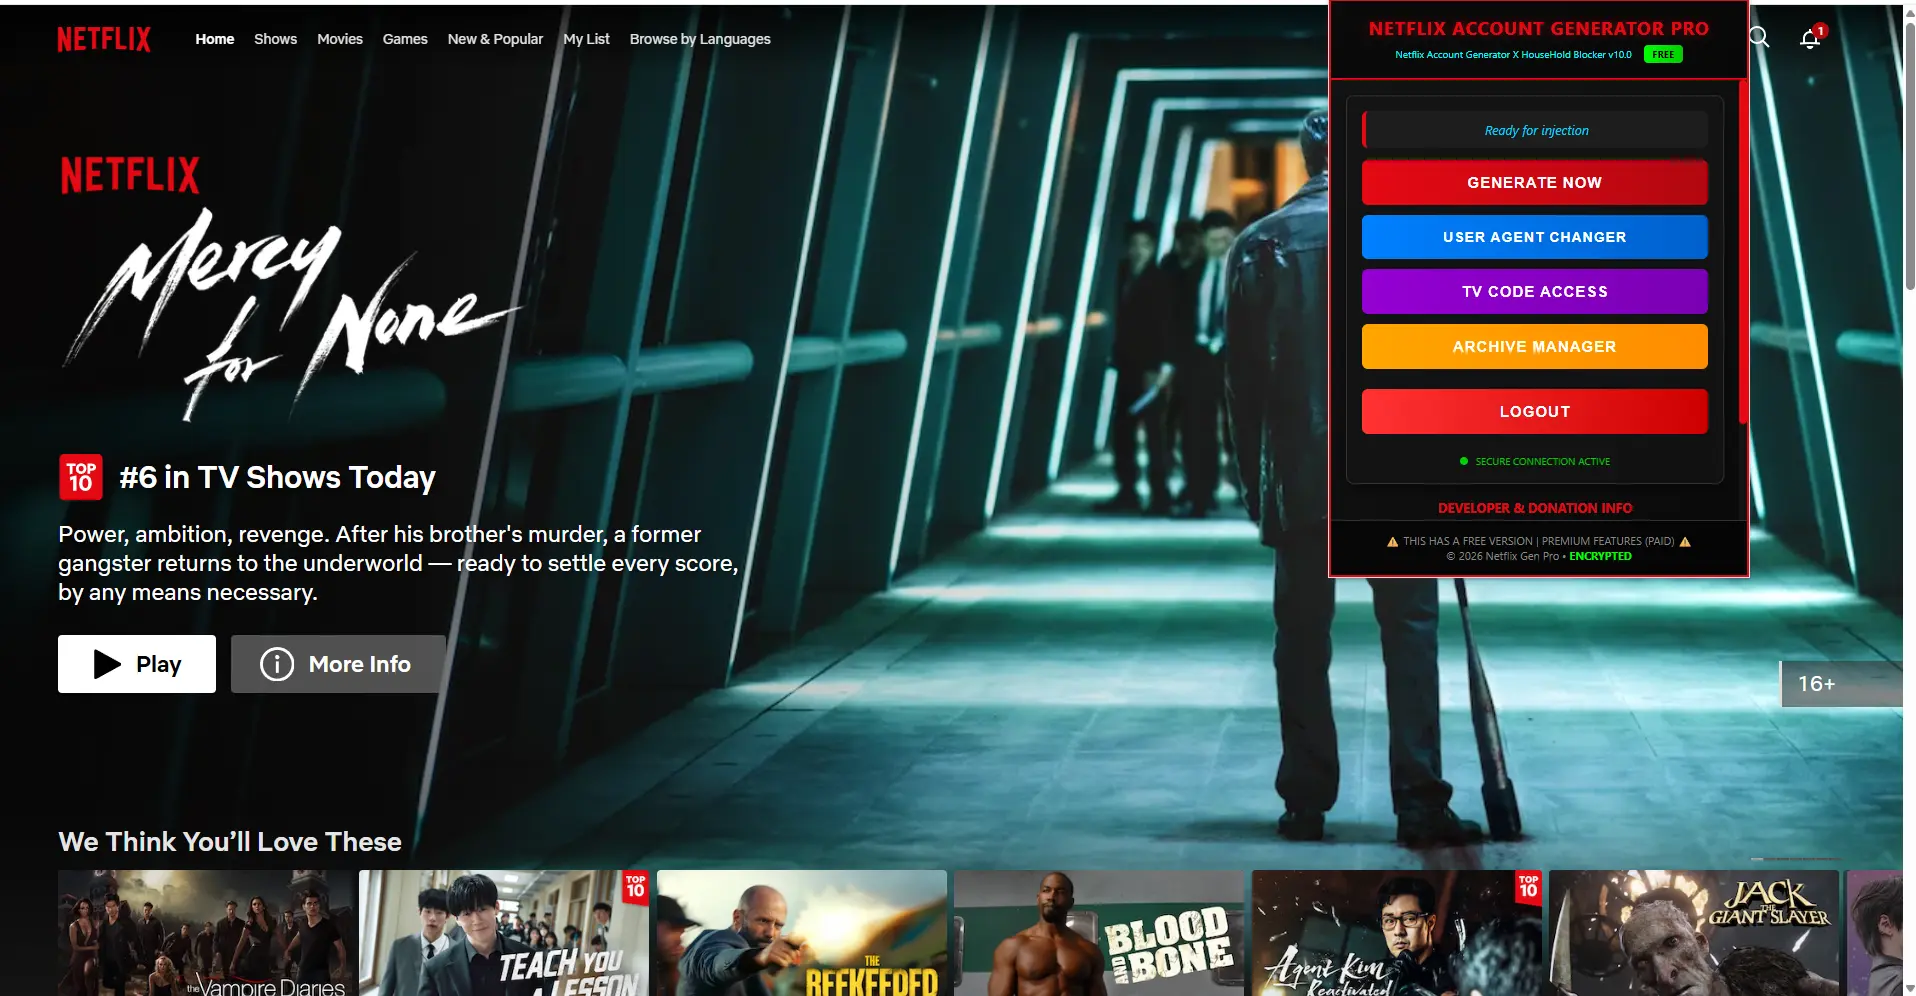
Task: Open the notifications bell
Action: 1810,39
